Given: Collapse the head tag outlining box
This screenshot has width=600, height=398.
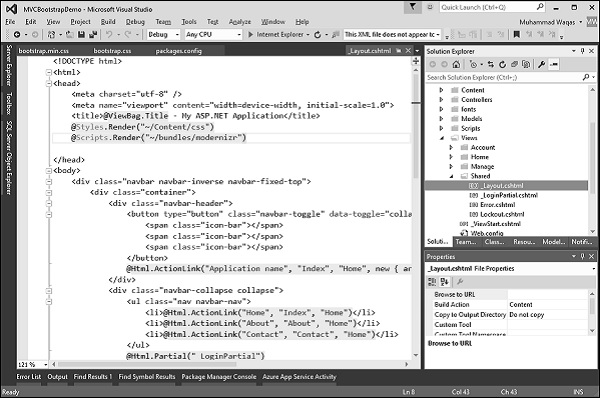Looking at the screenshot, I should (x=49, y=83).
